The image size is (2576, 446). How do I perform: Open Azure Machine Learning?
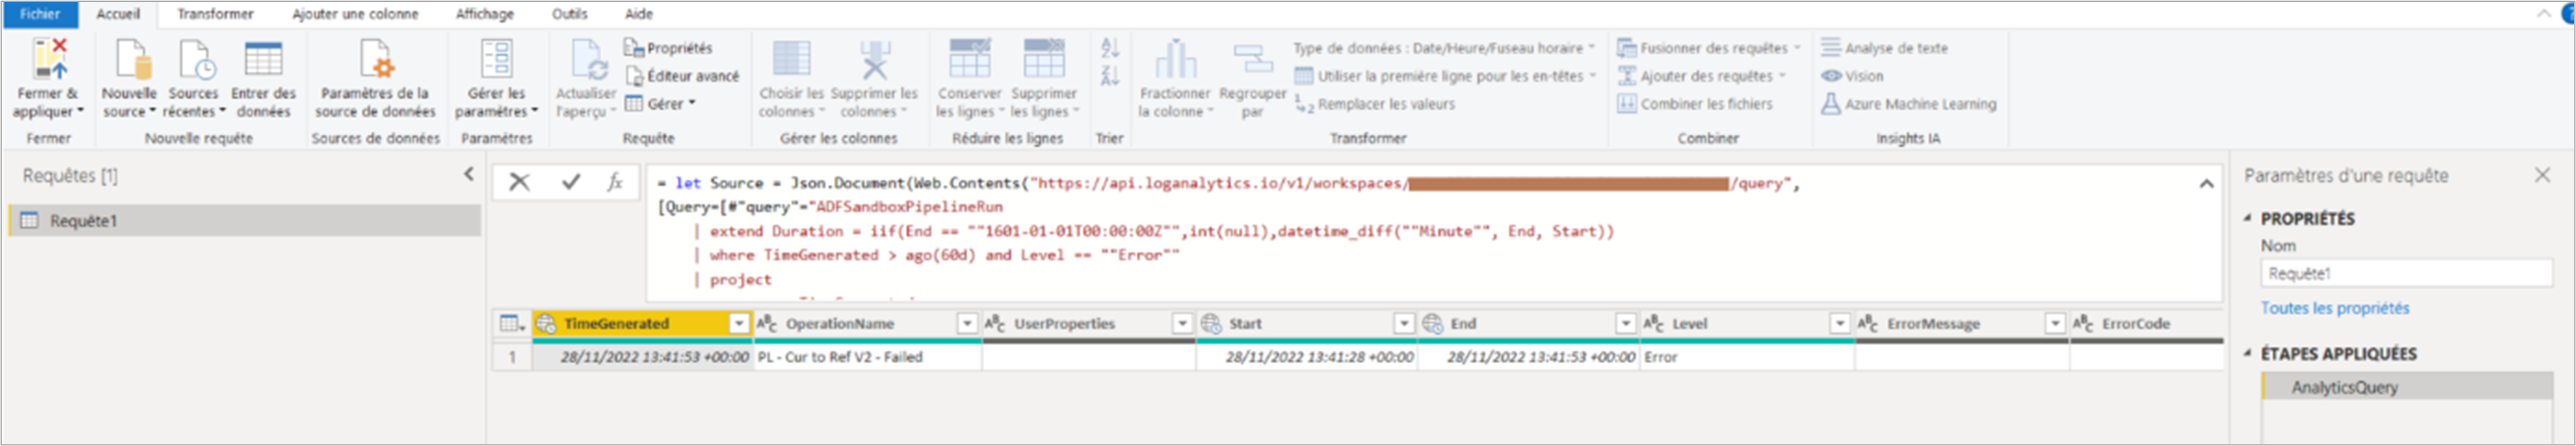pos(1908,104)
